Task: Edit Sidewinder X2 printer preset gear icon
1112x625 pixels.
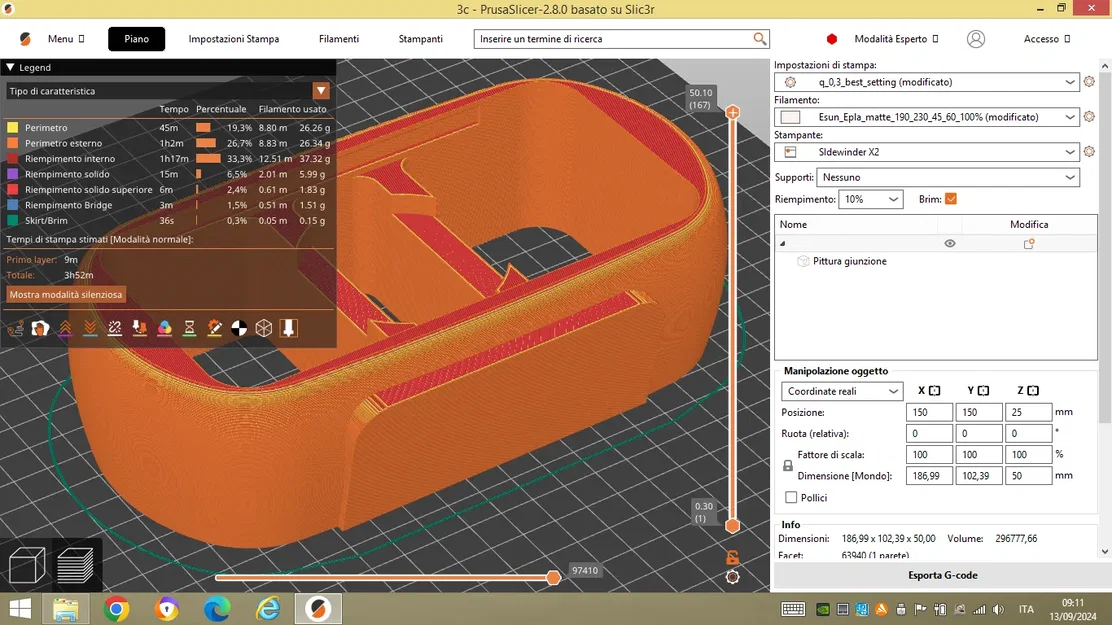Action: pos(1089,151)
